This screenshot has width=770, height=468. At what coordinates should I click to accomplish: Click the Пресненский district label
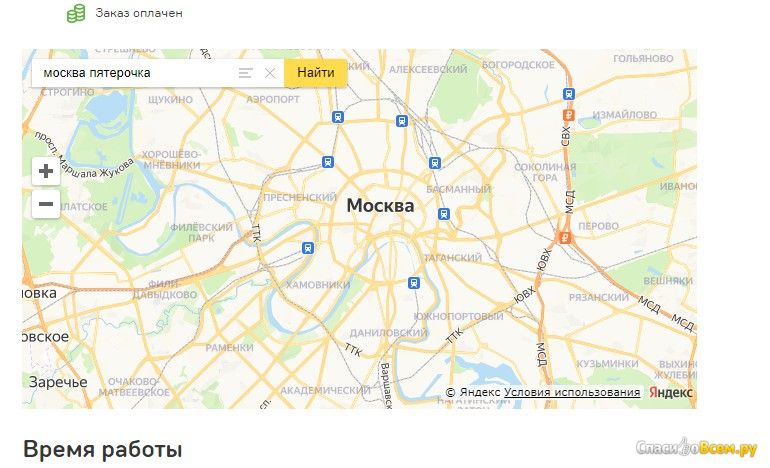click(300, 197)
